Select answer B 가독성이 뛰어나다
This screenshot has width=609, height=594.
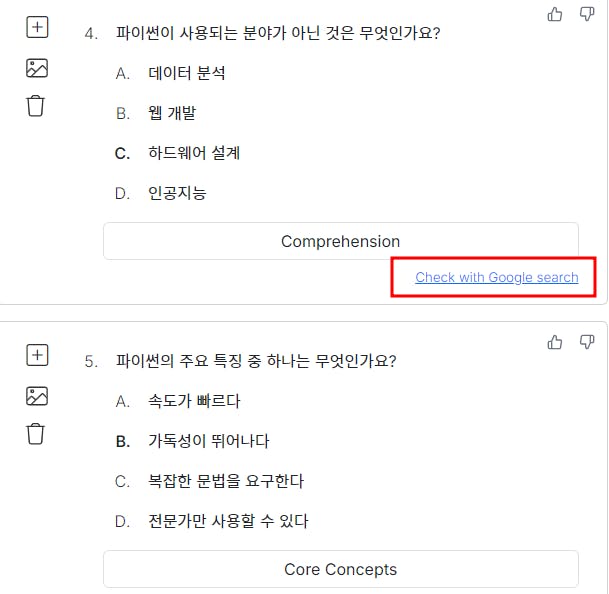click(x=208, y=441)
